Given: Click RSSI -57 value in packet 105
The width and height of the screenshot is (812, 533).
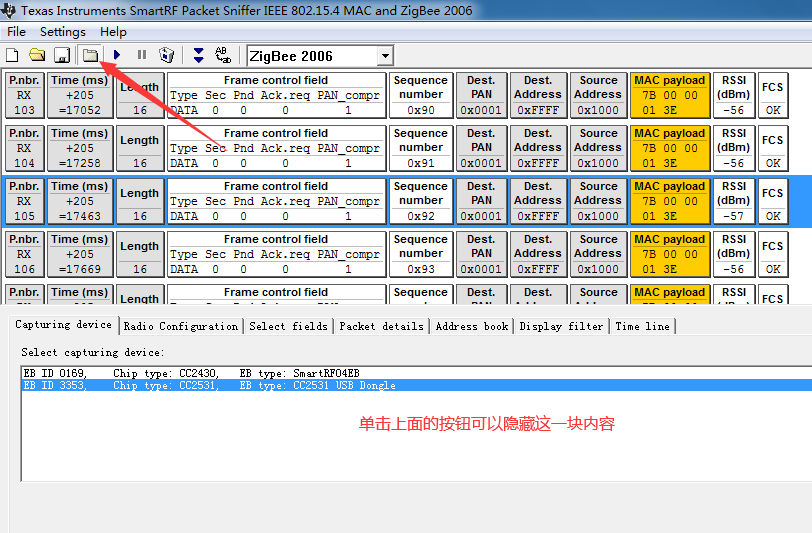Looking at the screenshot, I should (x=734, y=215).
